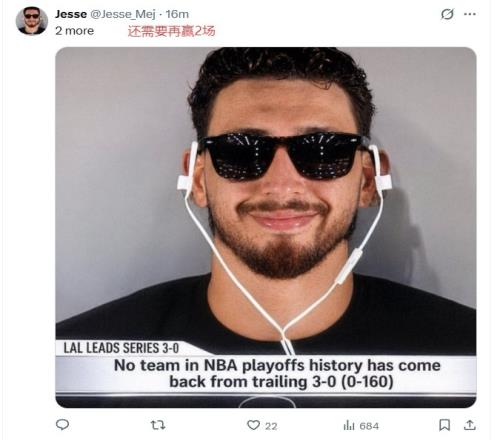
Task: Visit the @Jesse_Mej handle link
Action: tap(123, 14)
